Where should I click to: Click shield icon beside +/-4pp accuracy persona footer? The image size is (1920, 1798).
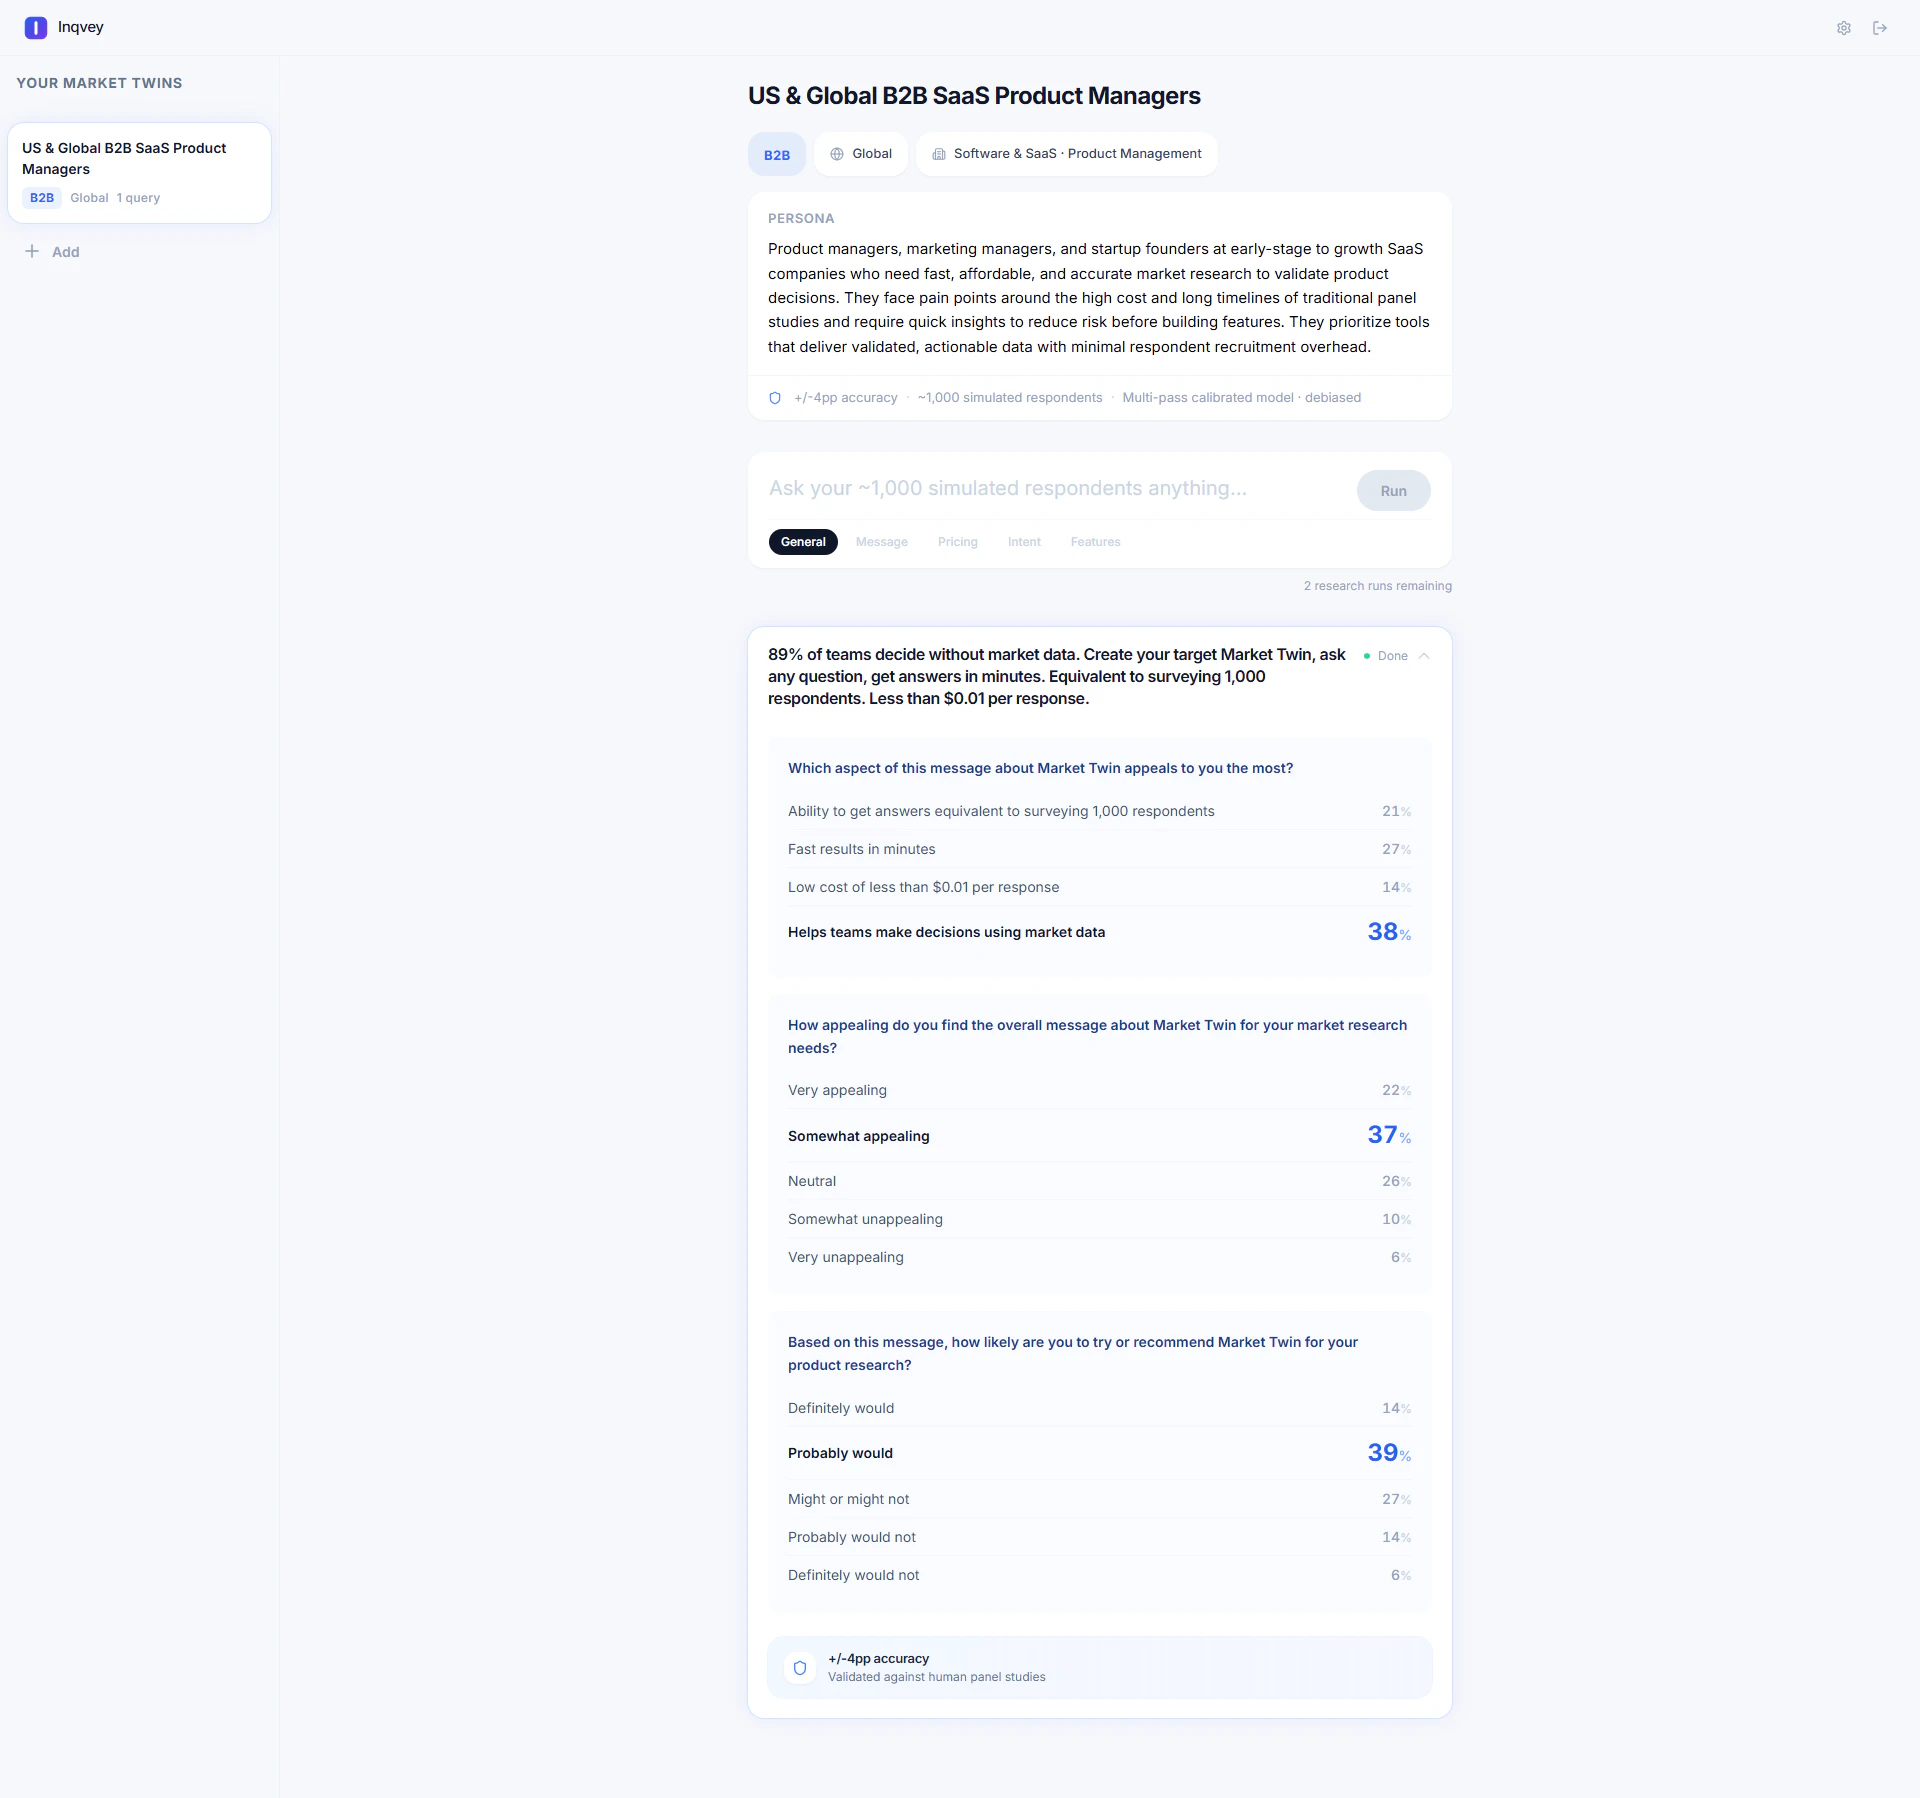point(775,398)
